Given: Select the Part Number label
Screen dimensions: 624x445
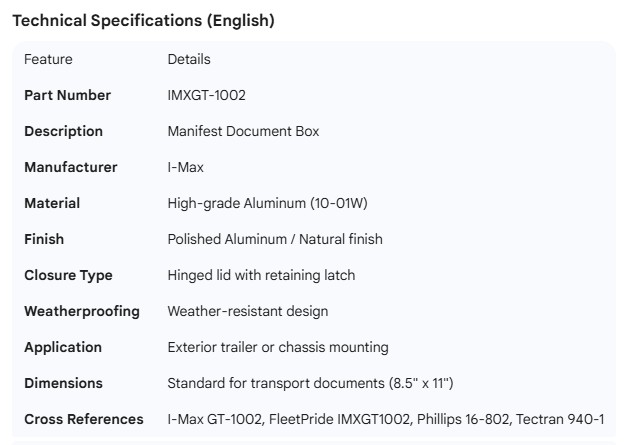Looking at the screenshot, I should (67, 96).
